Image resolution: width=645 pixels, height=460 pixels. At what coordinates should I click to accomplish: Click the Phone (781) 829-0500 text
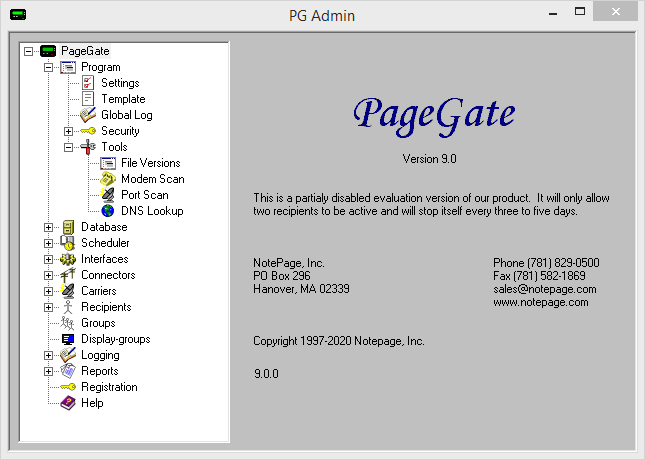[x=546, y=263]
